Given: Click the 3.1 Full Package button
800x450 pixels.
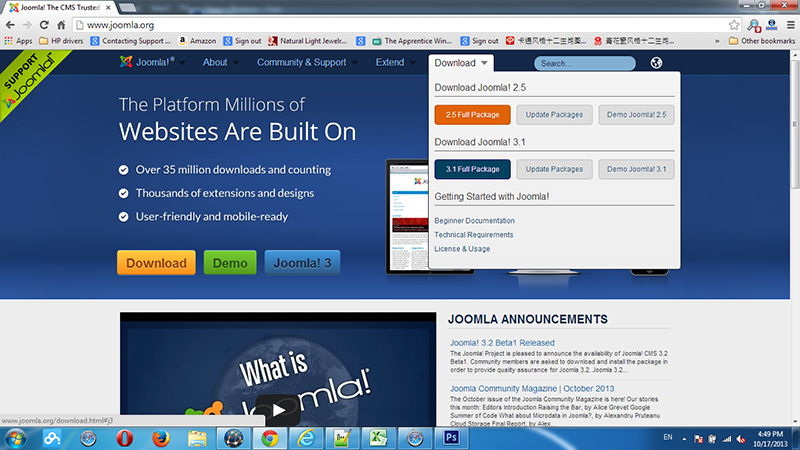Looking at the screenshot, I should [472, 169].
